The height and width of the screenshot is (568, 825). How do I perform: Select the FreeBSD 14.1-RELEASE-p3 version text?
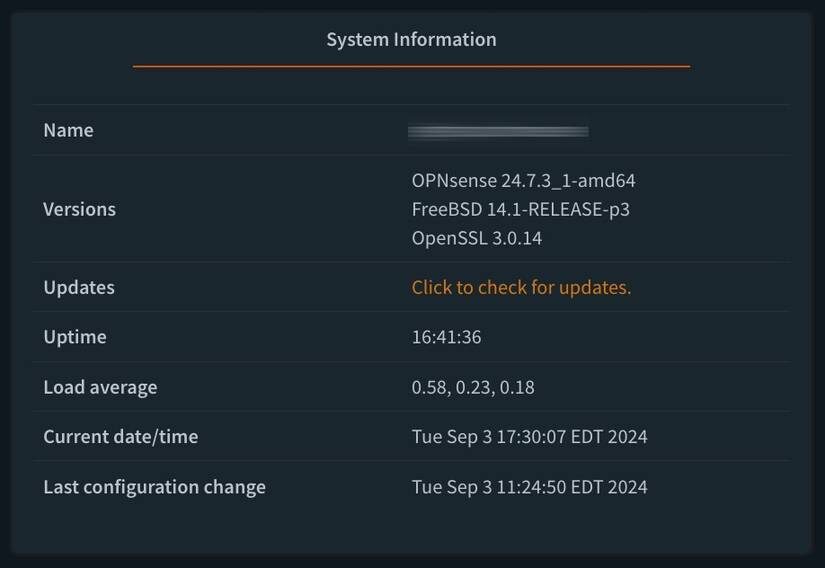tap(520, 209)
